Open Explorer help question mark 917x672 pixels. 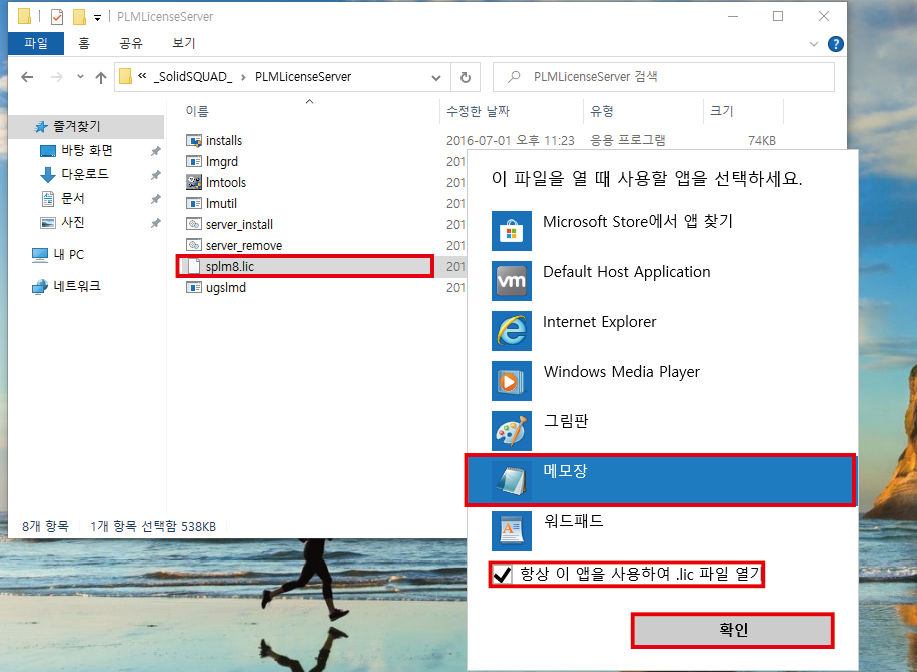836,44
